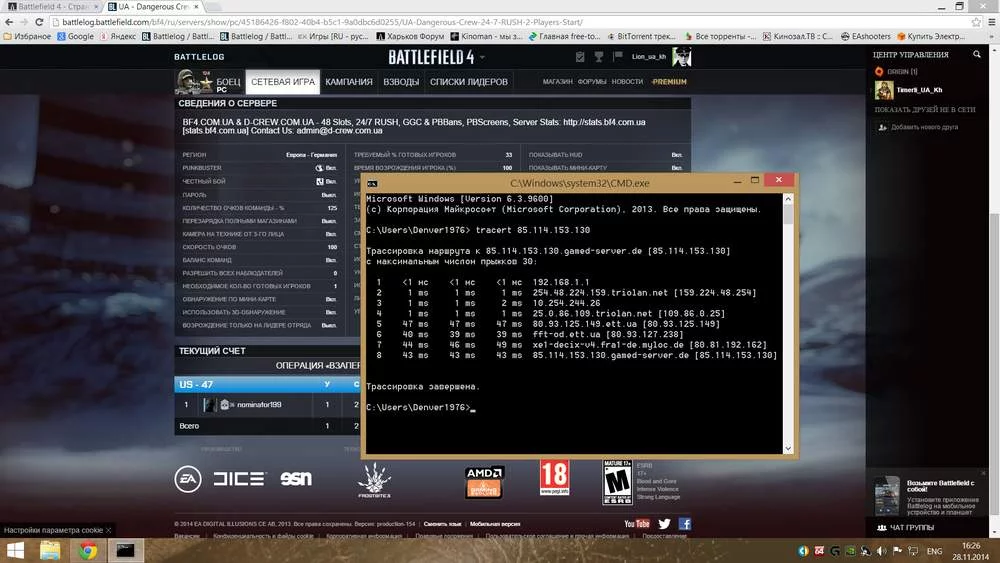Switch to Chrome on the taskbar
Screen dimensions: 1000x563
pyautogui.click(x=87, y=550)
